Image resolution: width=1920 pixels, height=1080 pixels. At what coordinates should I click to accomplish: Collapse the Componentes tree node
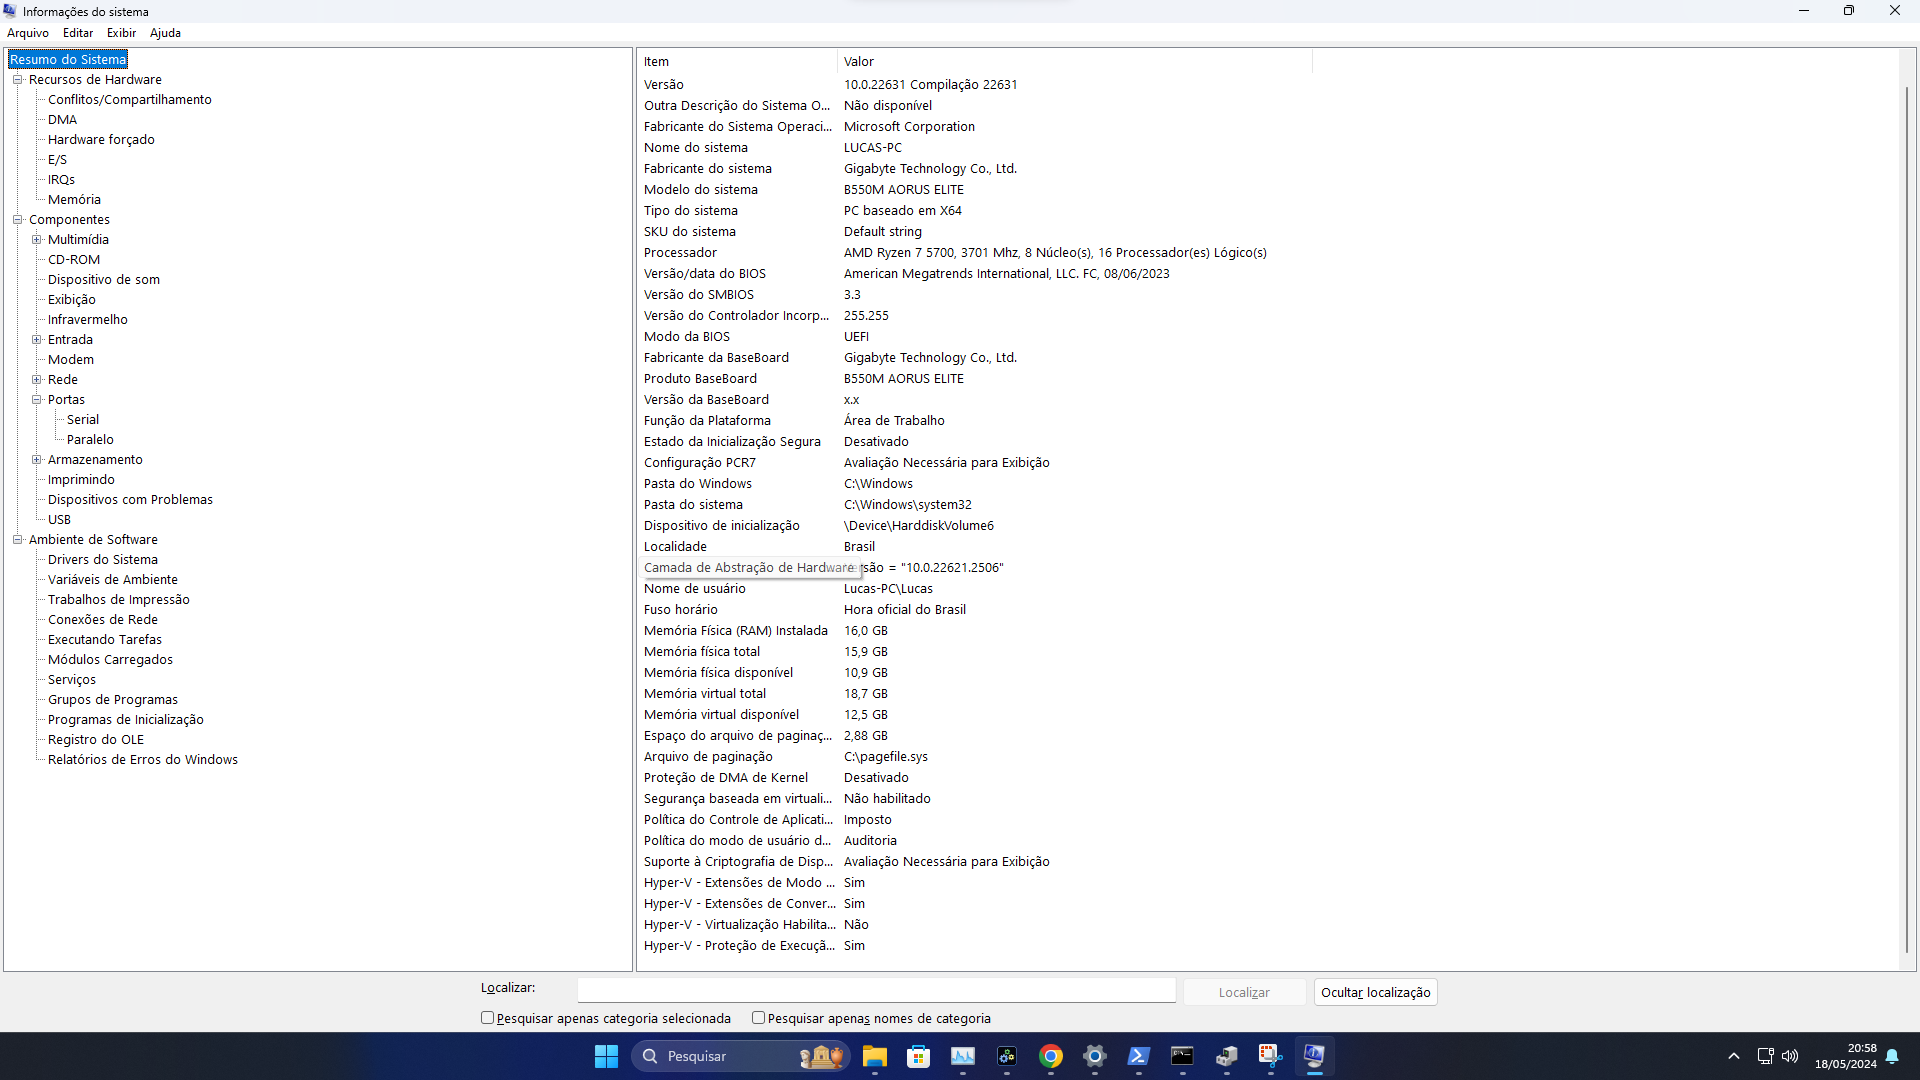pyautogui.click(x=17, y=220)
